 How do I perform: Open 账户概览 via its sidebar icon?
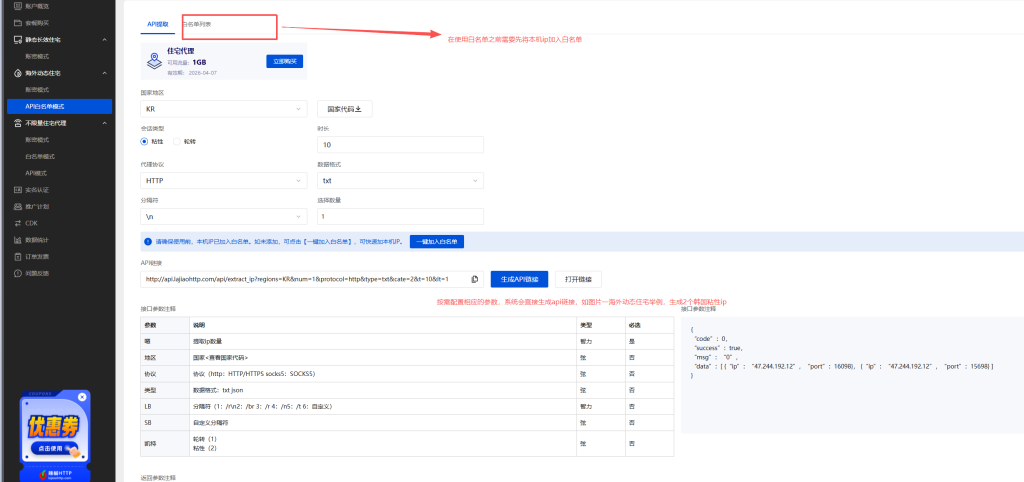[x=18, y=6]
